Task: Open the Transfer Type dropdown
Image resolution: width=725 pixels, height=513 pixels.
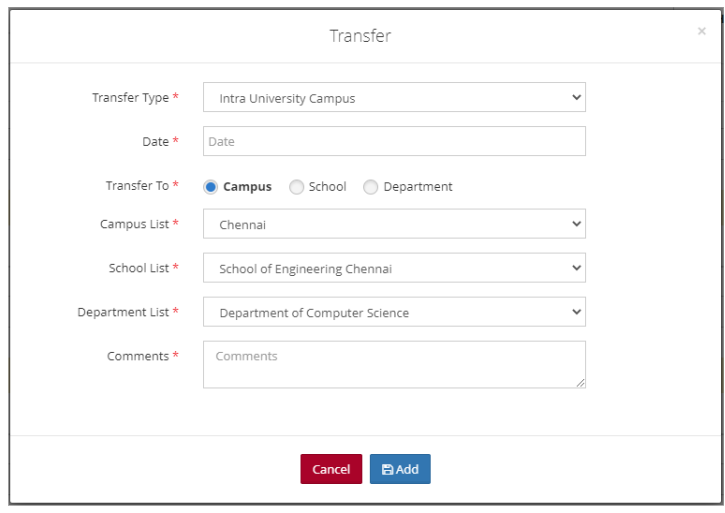Action: (394, 98)
